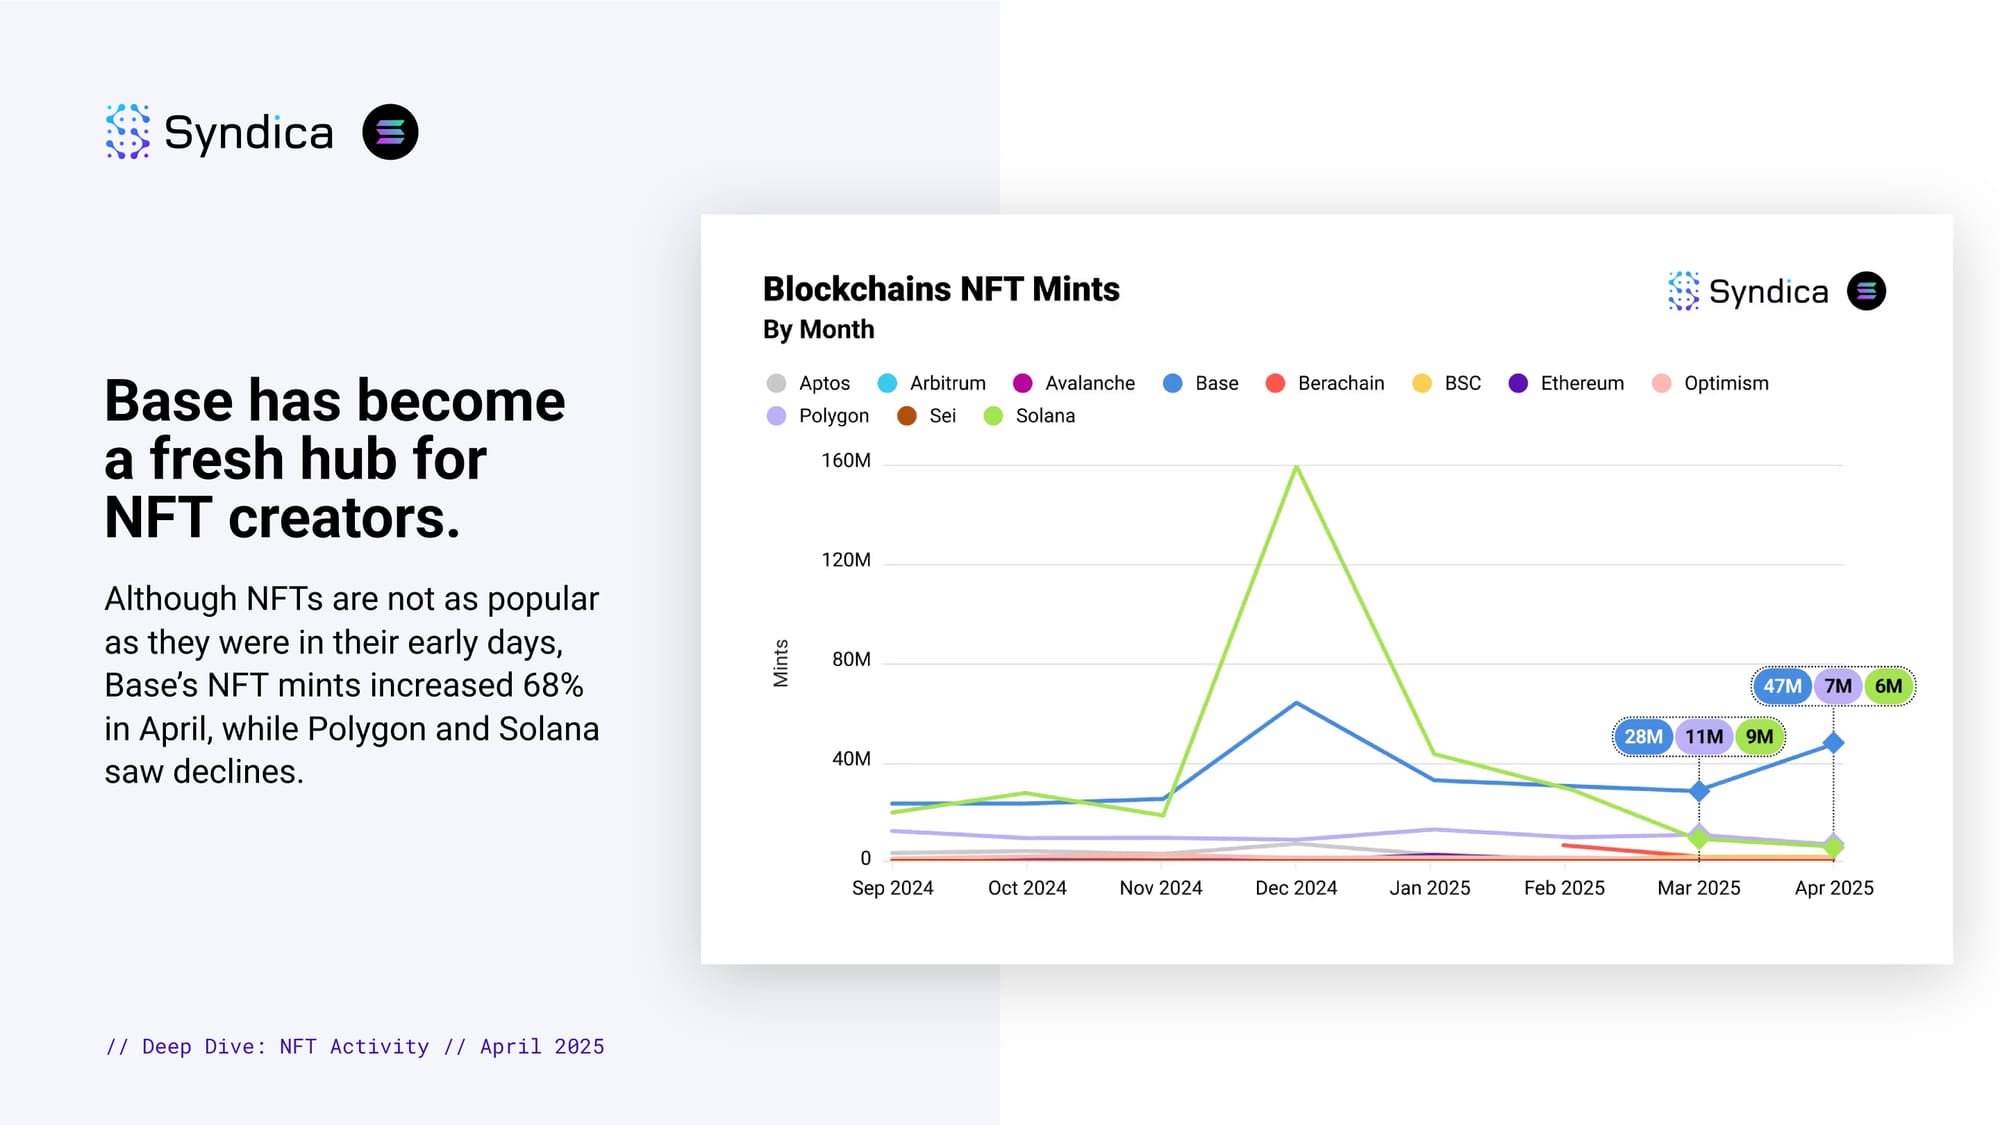Select the Optimism pink legend dot
Image resolution: width=2000 pixels, height=1125 pixels.
1661,383
